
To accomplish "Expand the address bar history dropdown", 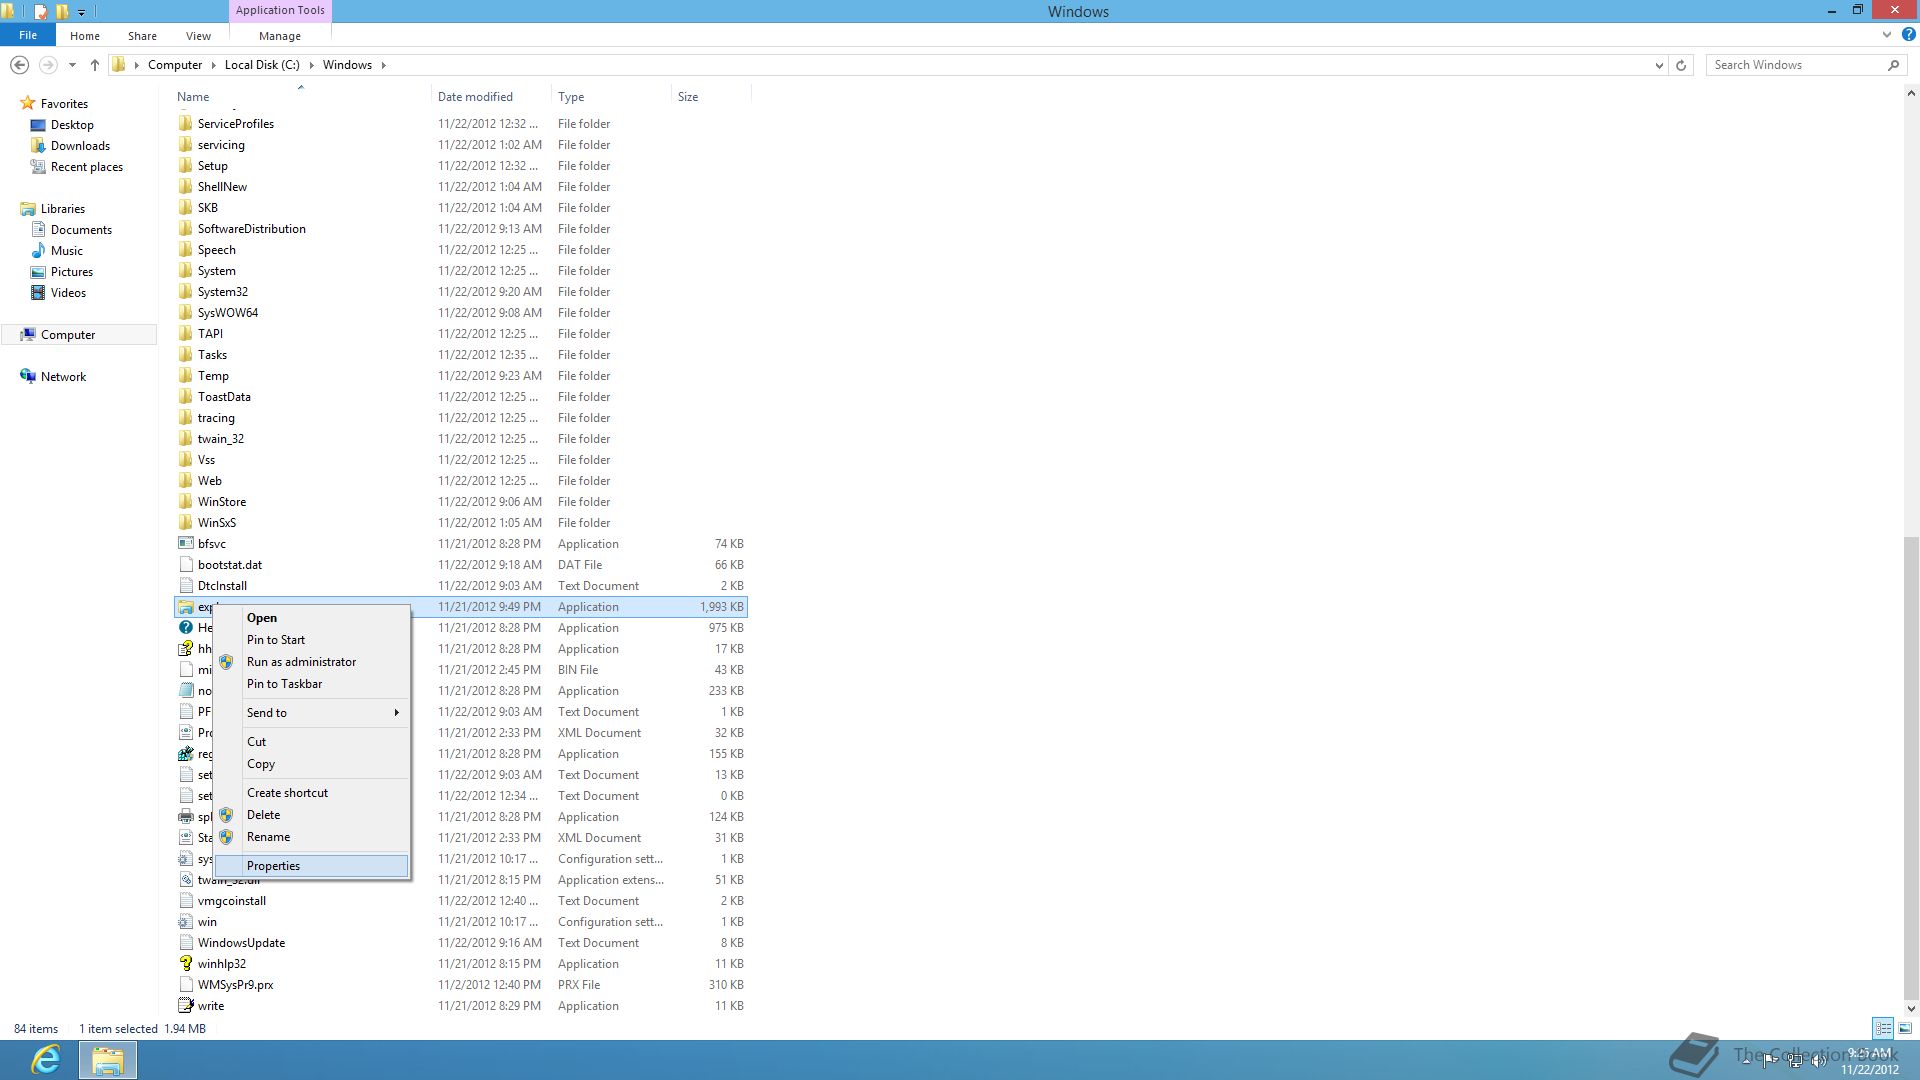I will coord(1659,65).
